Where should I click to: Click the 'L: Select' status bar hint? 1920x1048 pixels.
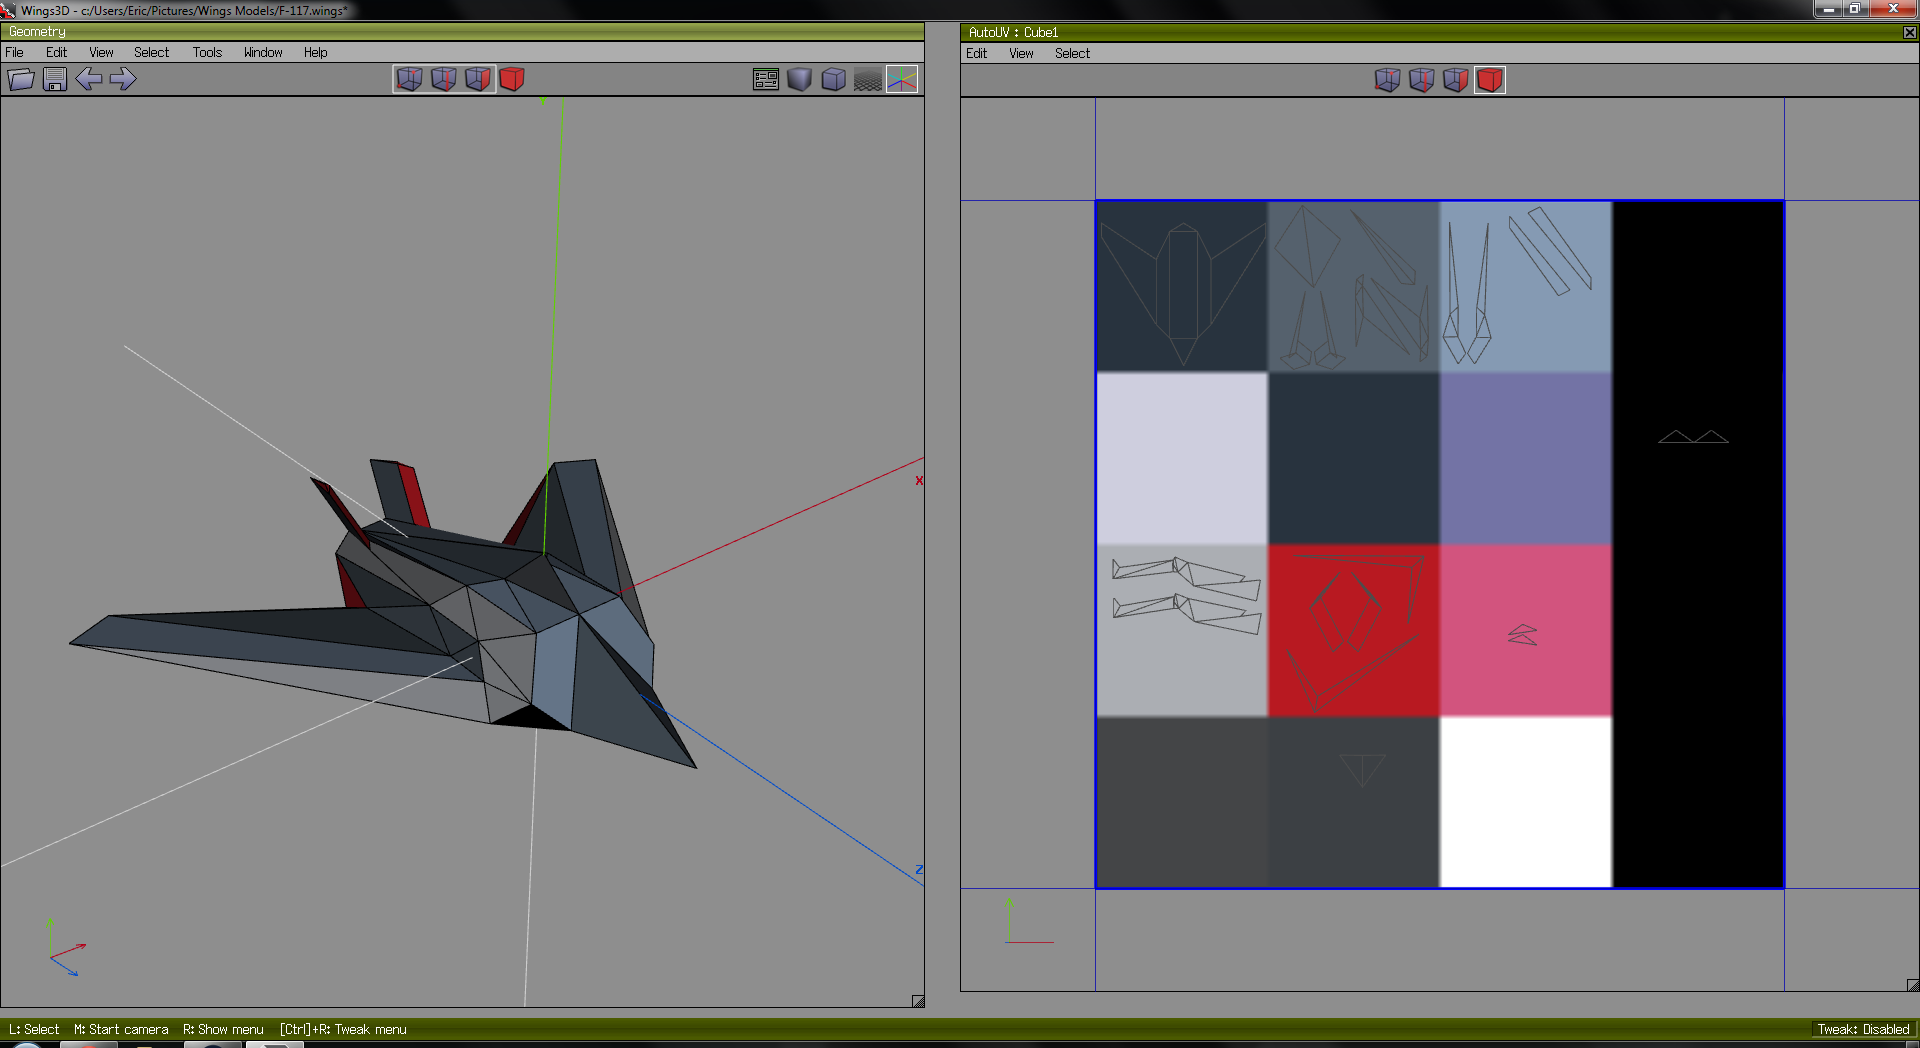(x=34, y=1029)
